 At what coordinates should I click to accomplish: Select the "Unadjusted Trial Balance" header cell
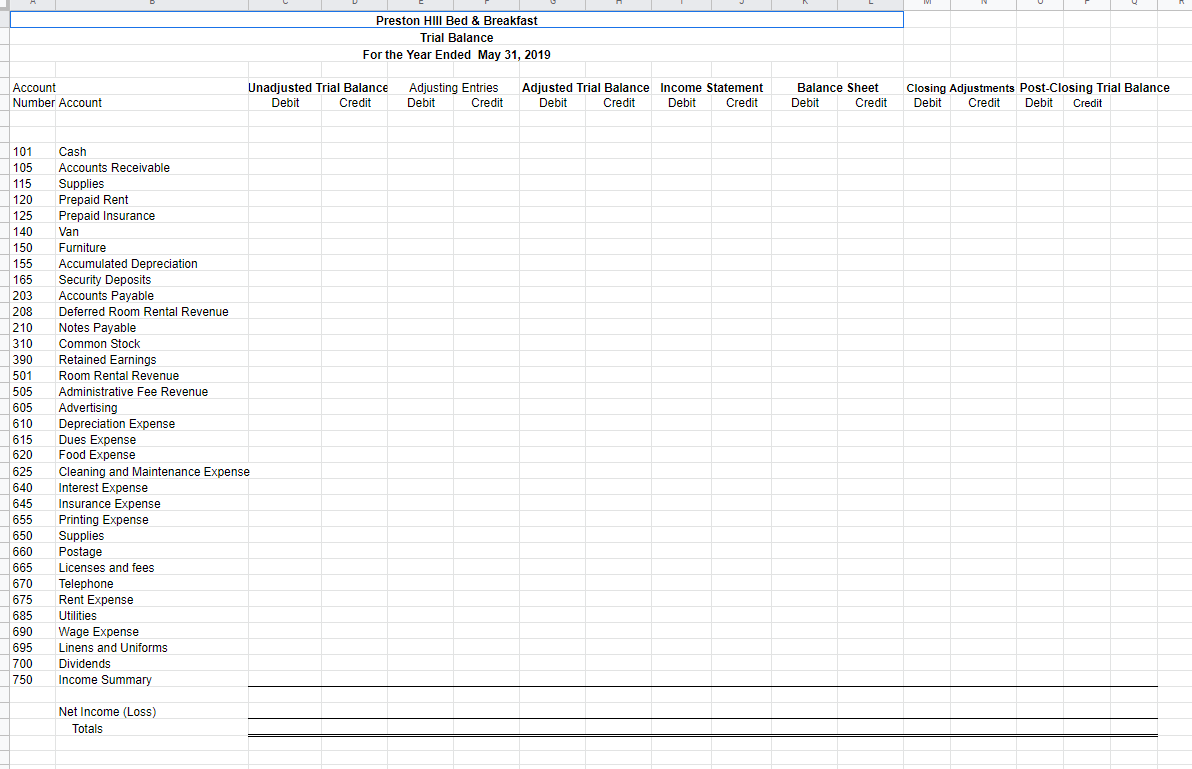click(317, 87)
